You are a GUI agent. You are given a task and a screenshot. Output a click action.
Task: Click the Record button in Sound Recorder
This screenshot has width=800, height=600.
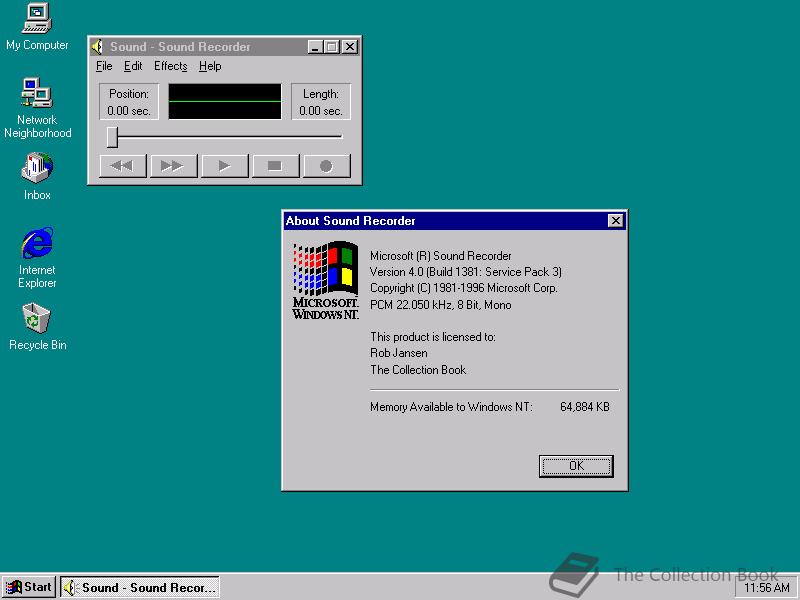point(327,166)
